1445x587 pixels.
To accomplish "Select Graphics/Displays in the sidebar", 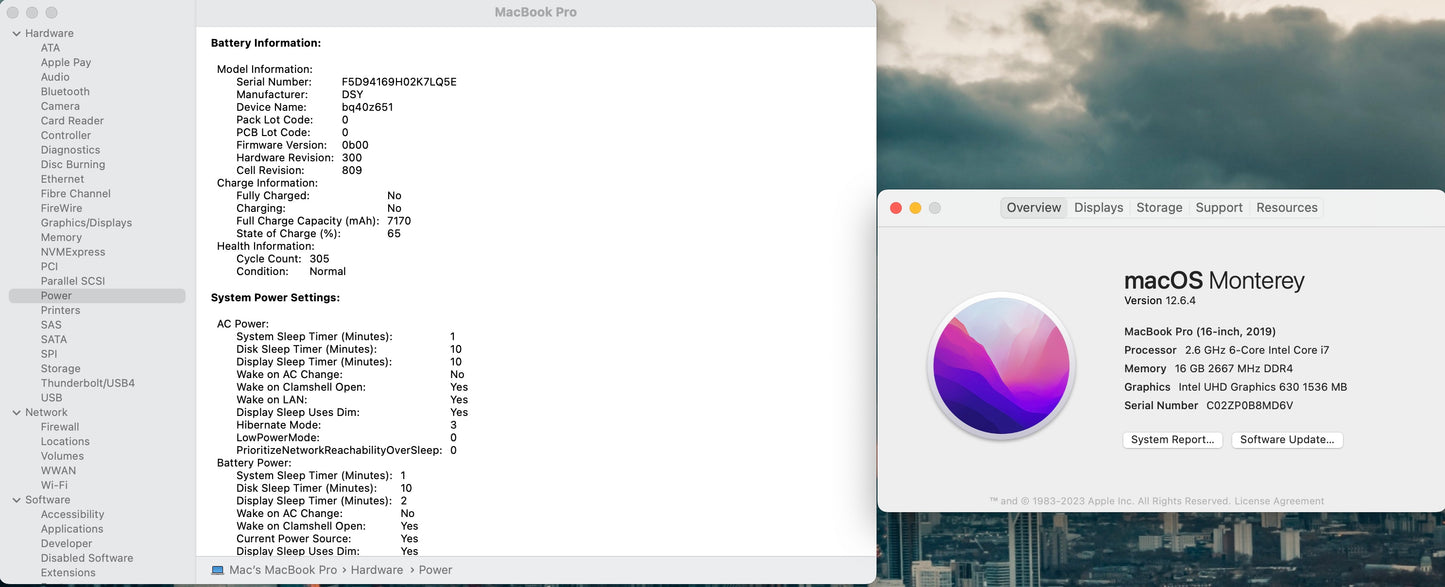I will [x=86, y=223].
